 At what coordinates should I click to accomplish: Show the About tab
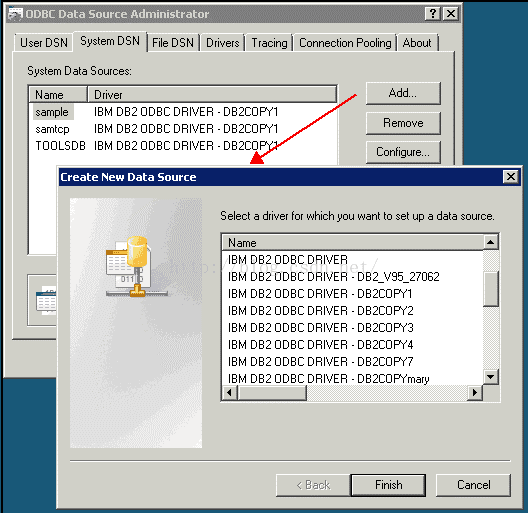417,43
